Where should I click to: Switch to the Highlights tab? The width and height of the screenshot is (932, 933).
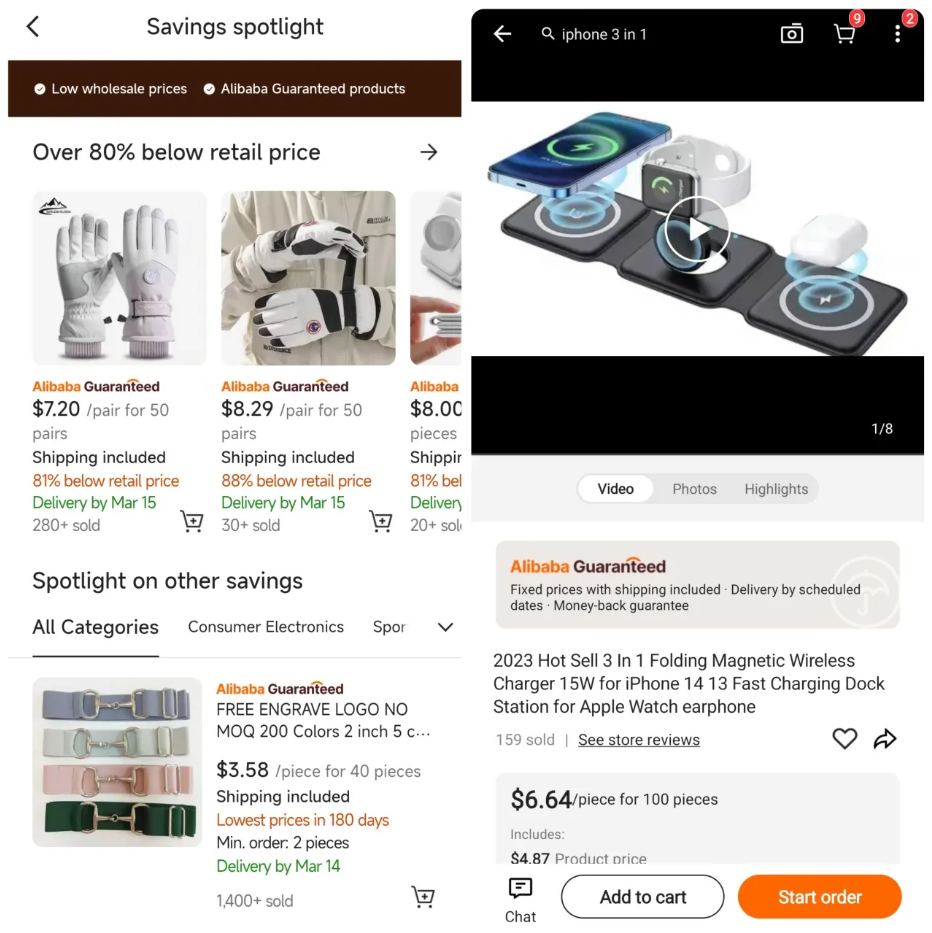(776, 489)
